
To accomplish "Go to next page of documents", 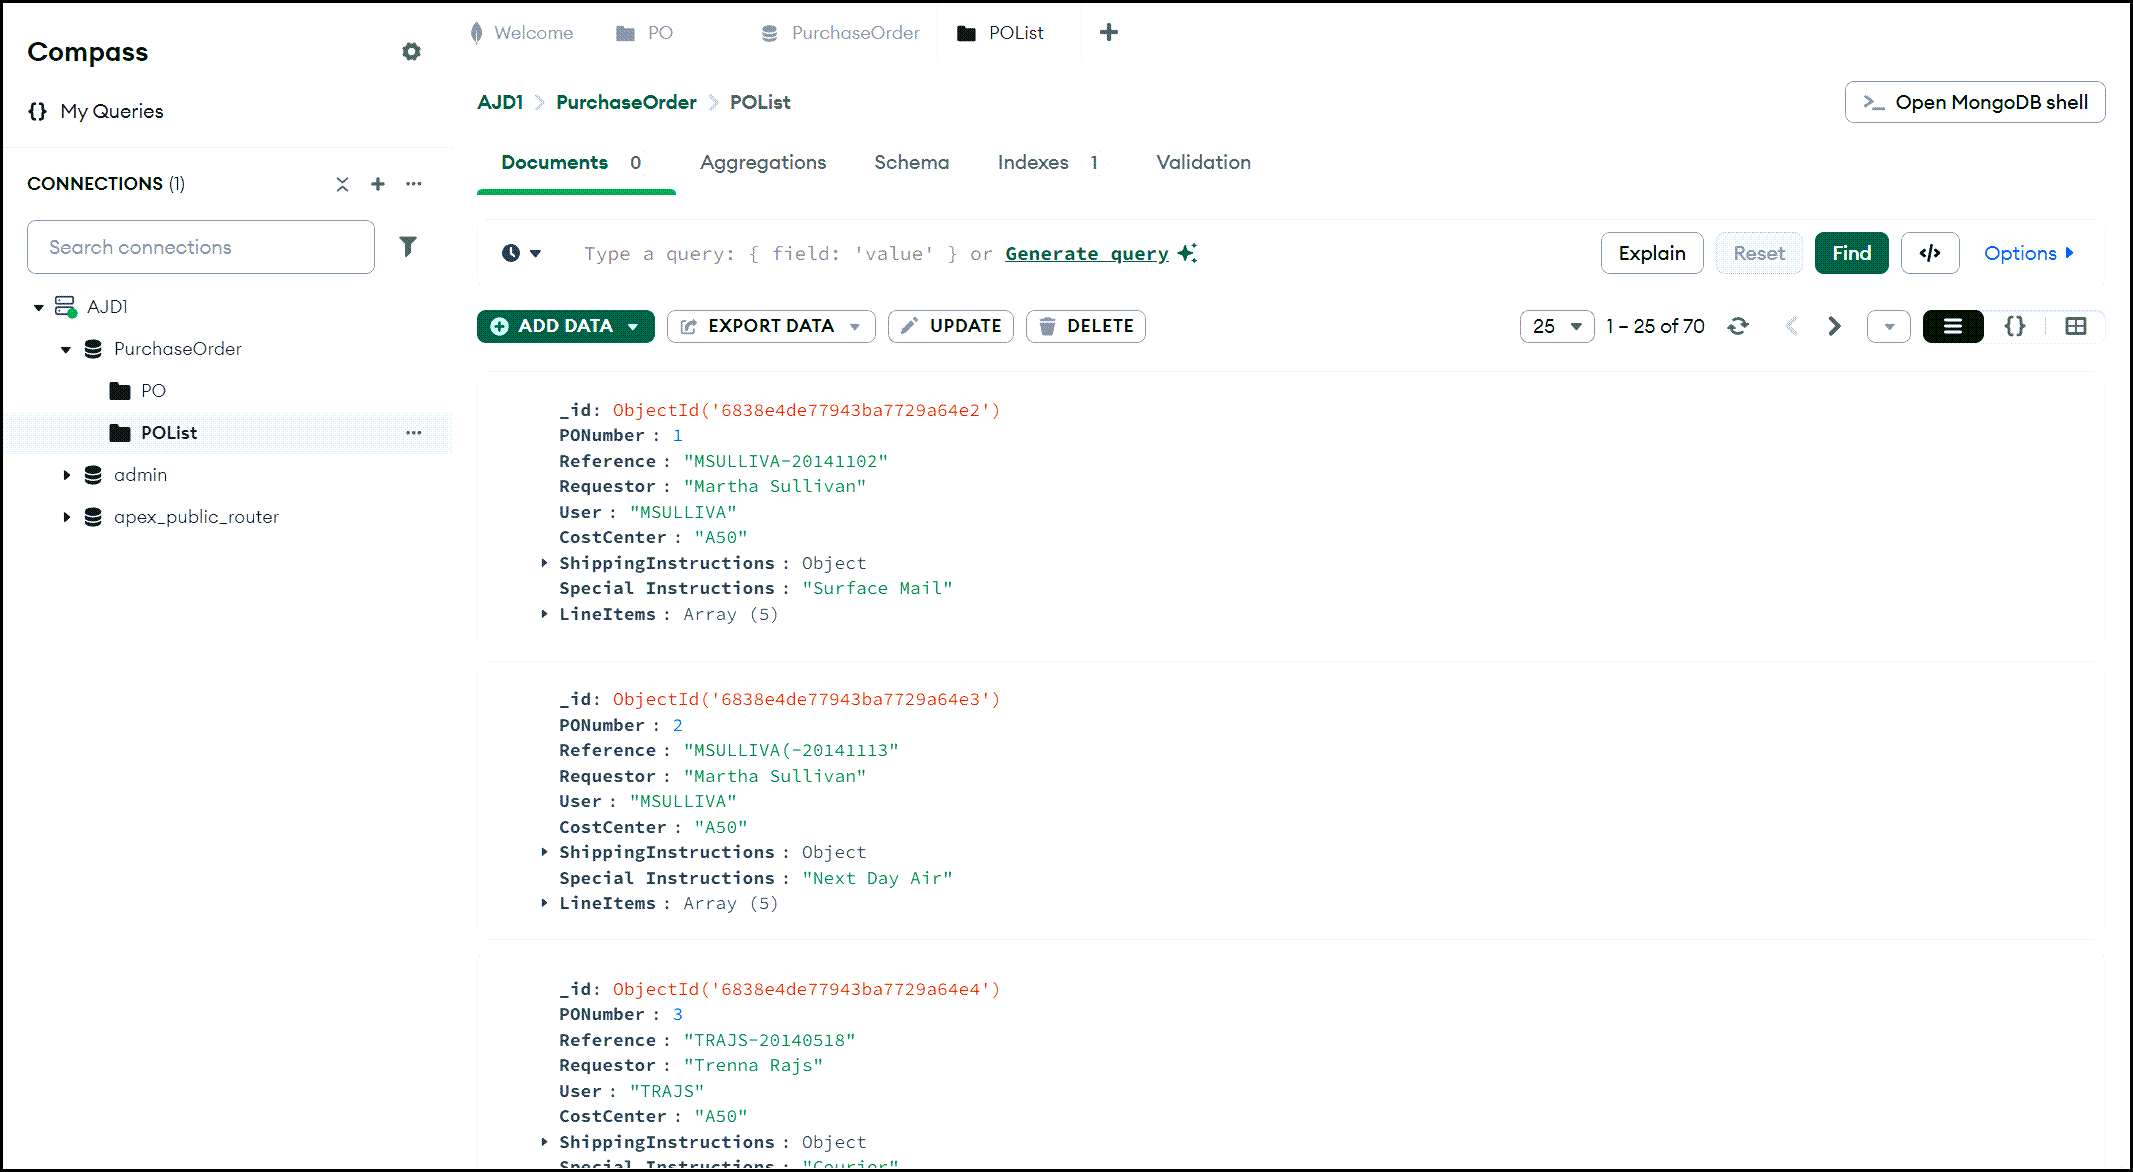I will tap(1834, 326).
